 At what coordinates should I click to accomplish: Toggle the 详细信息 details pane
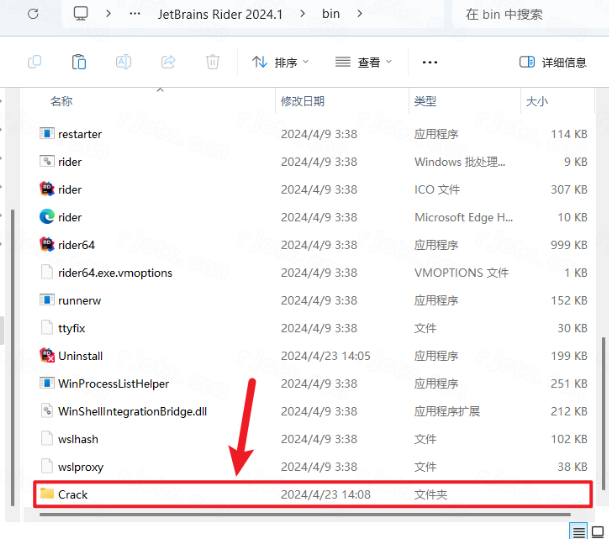click(553, 62)
